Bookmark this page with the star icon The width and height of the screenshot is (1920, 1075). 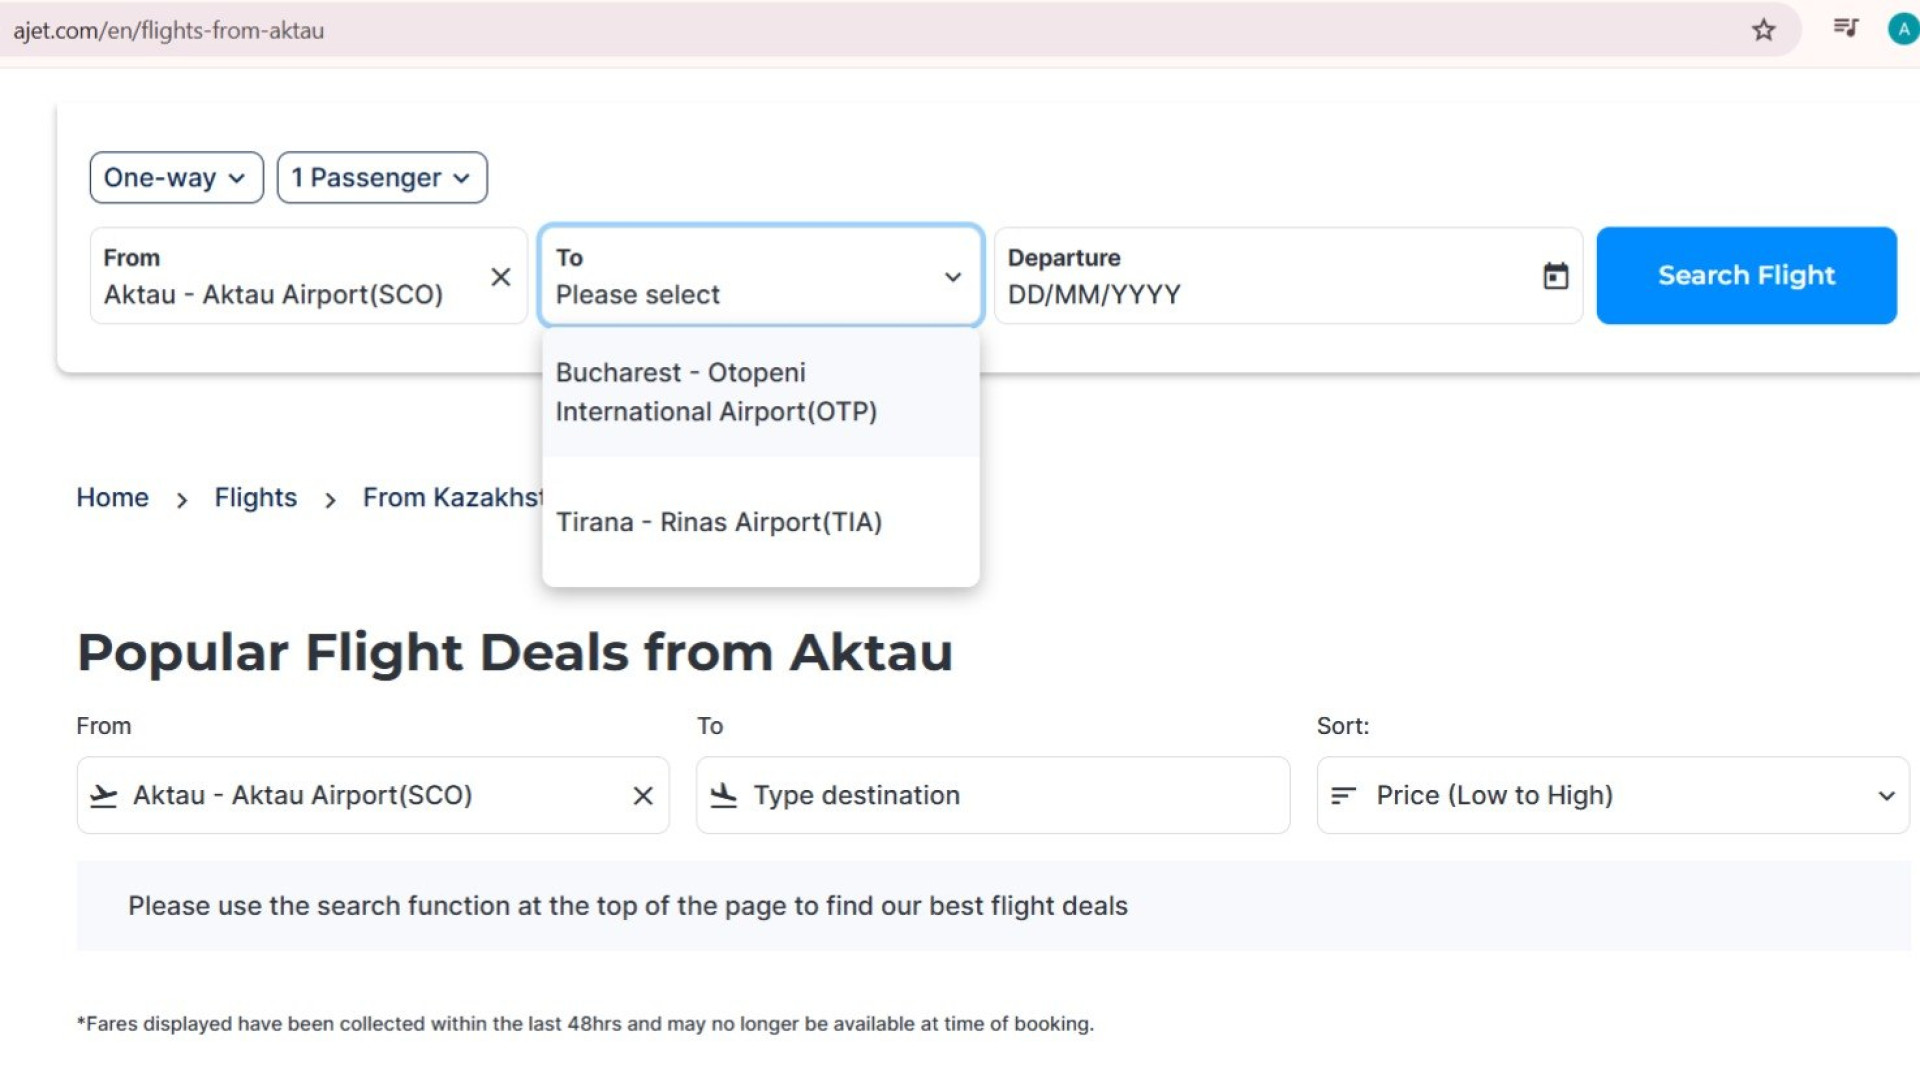(1763, 30)
